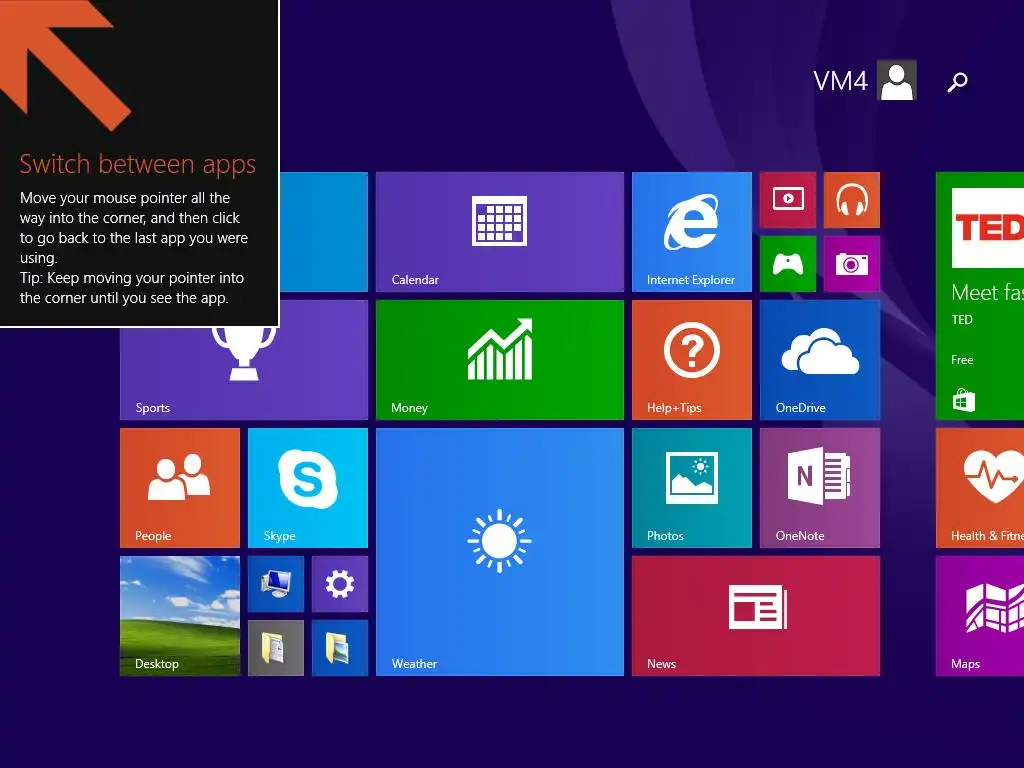This screenshot has height=768, width=1024.
Task: Open the Maps tile
Action: coord(980,616)
